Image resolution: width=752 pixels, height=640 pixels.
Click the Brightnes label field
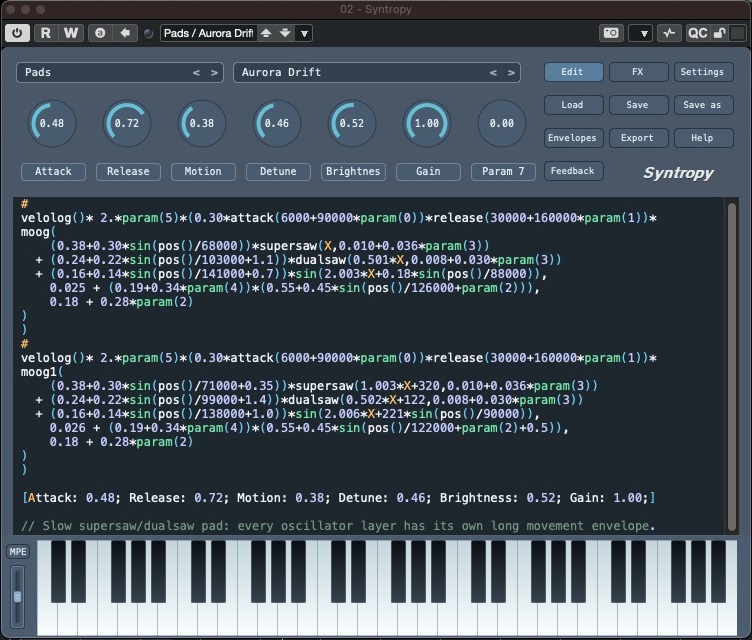(353, 172)
